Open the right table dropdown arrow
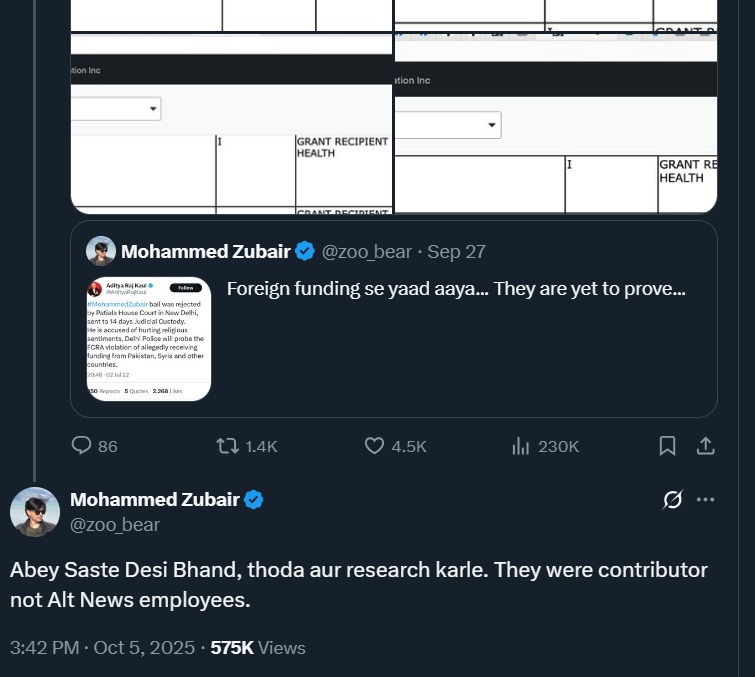Image resolution: width=755 pixels, height=677 pixels. point(492,125)
